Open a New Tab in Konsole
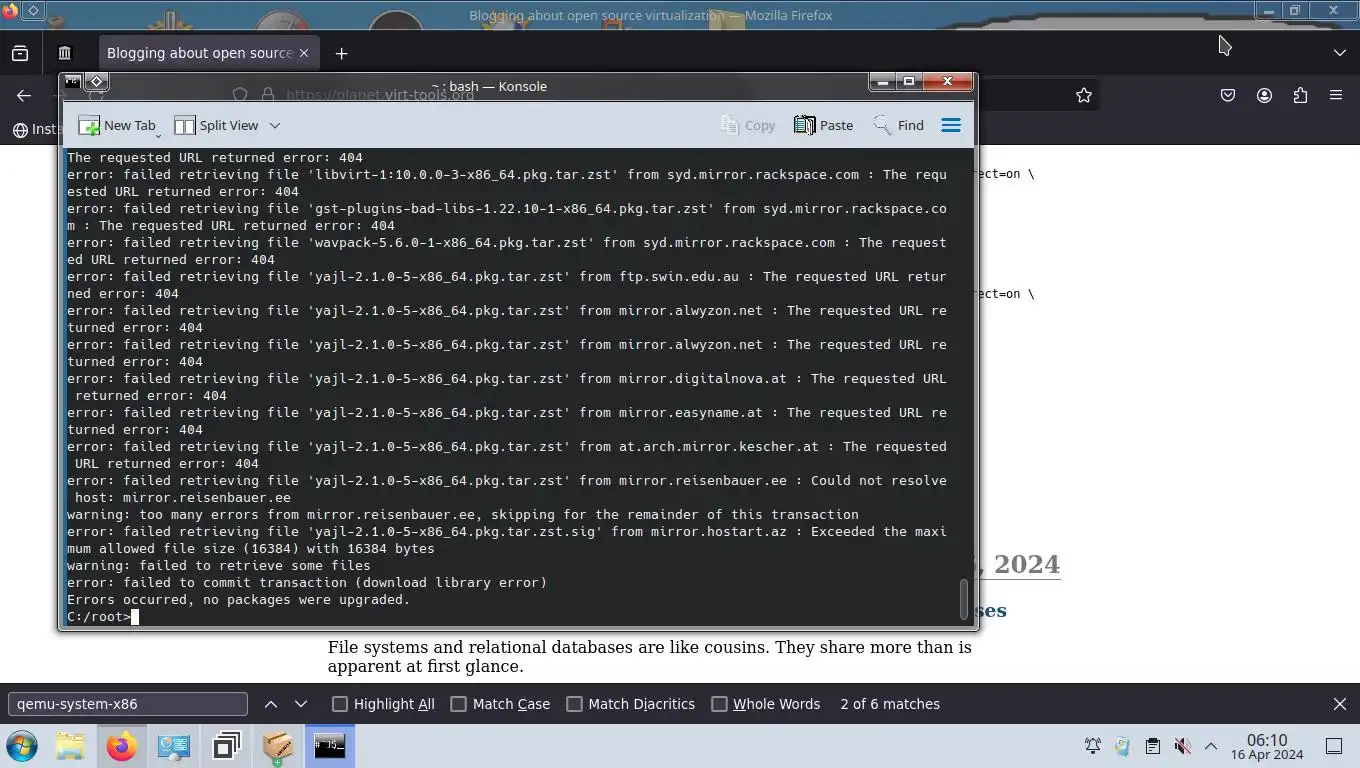 (x=118, y=125)
